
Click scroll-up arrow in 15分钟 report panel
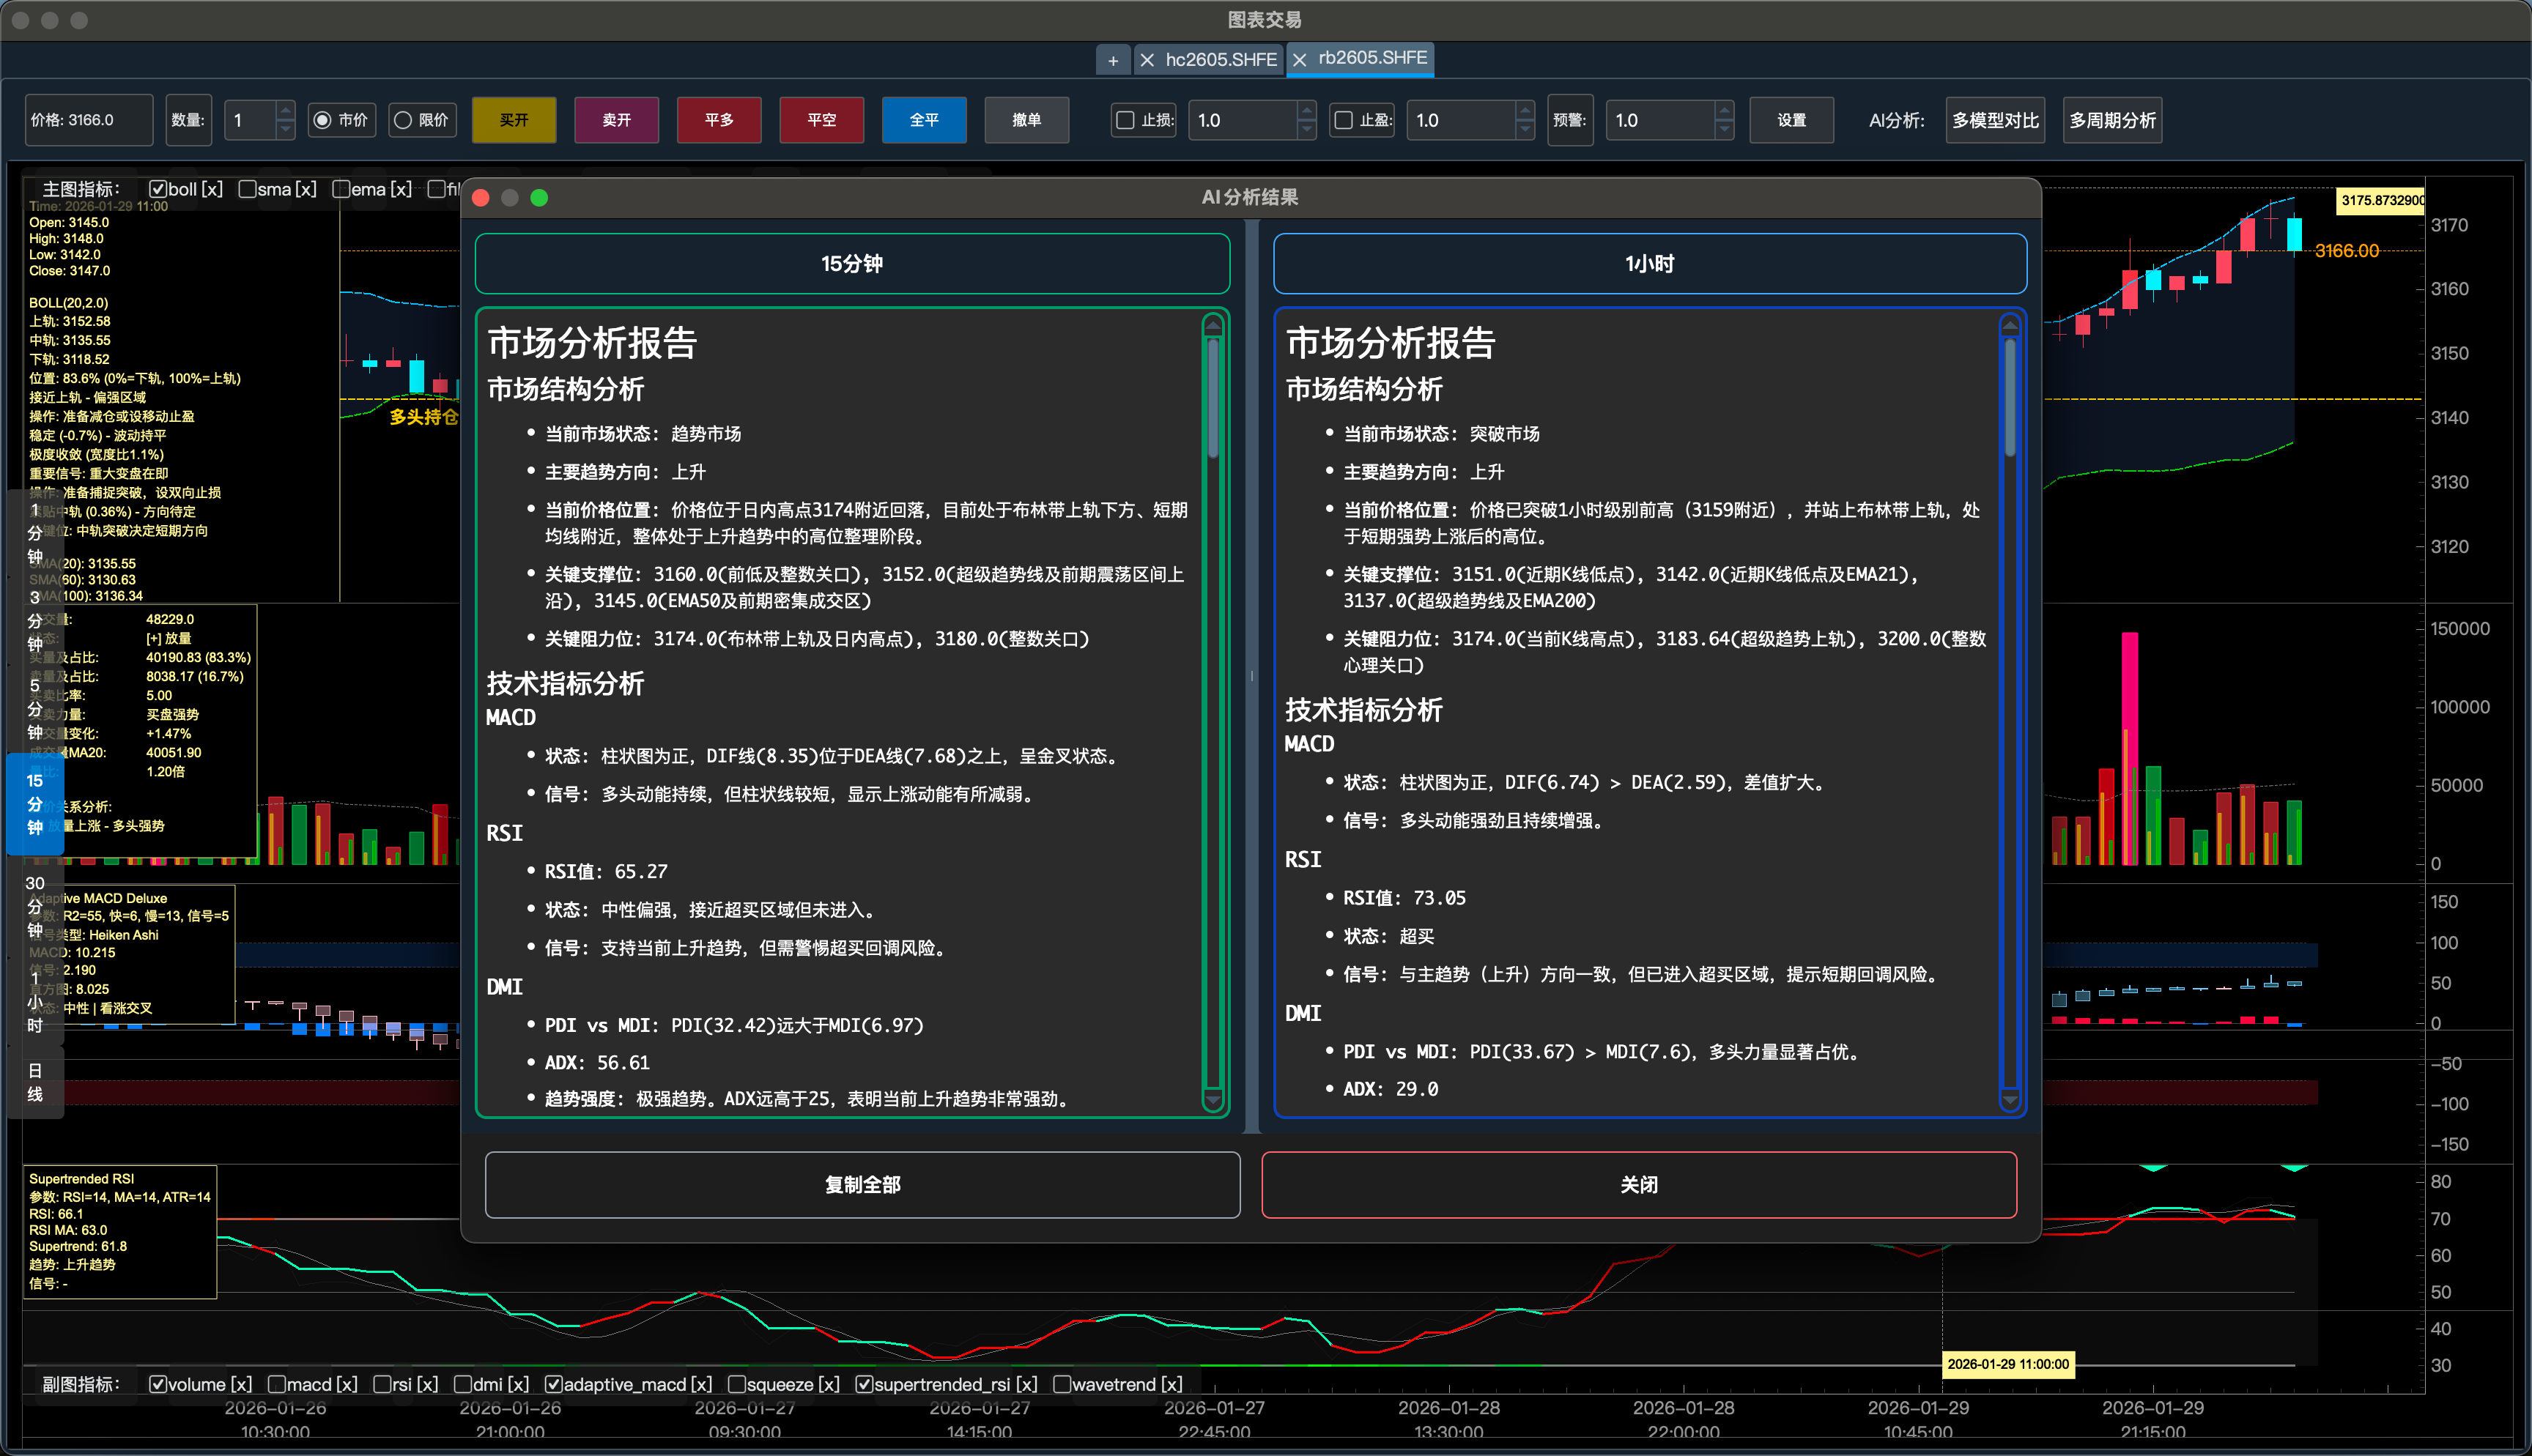[1213, 326]
